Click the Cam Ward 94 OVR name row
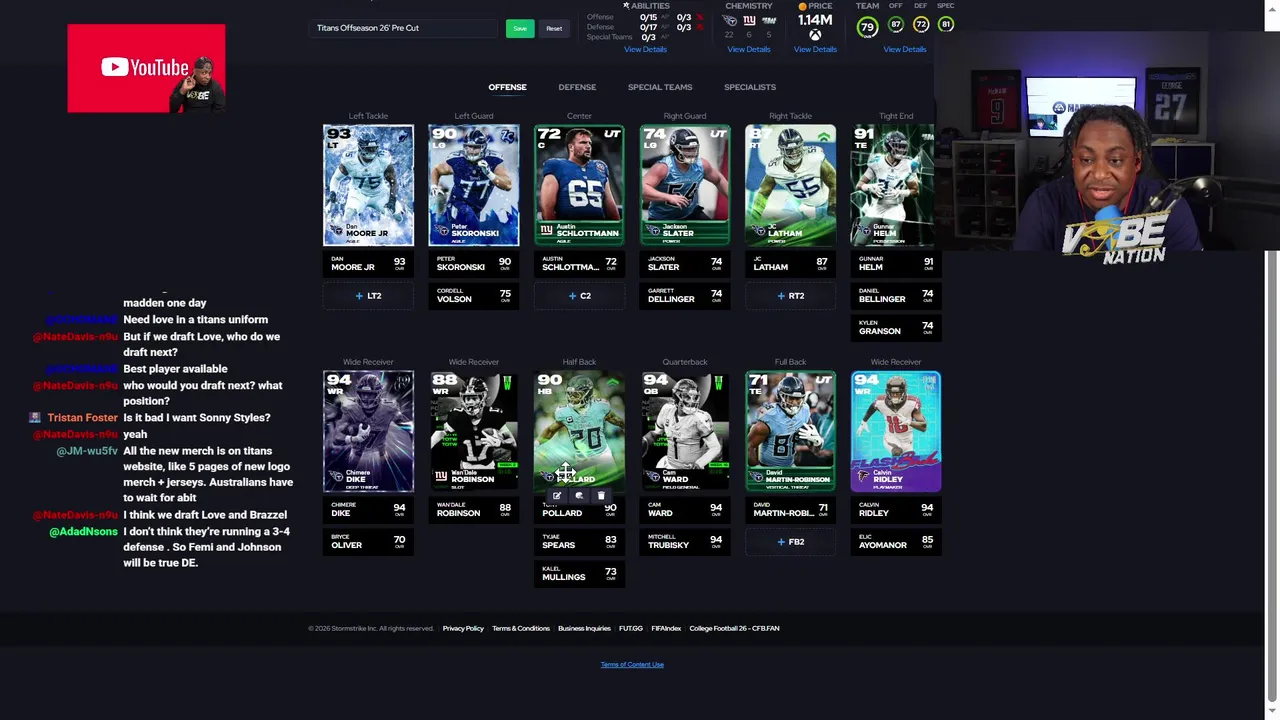Viewport: 1280px width, 720px height. tap(685, 509)
